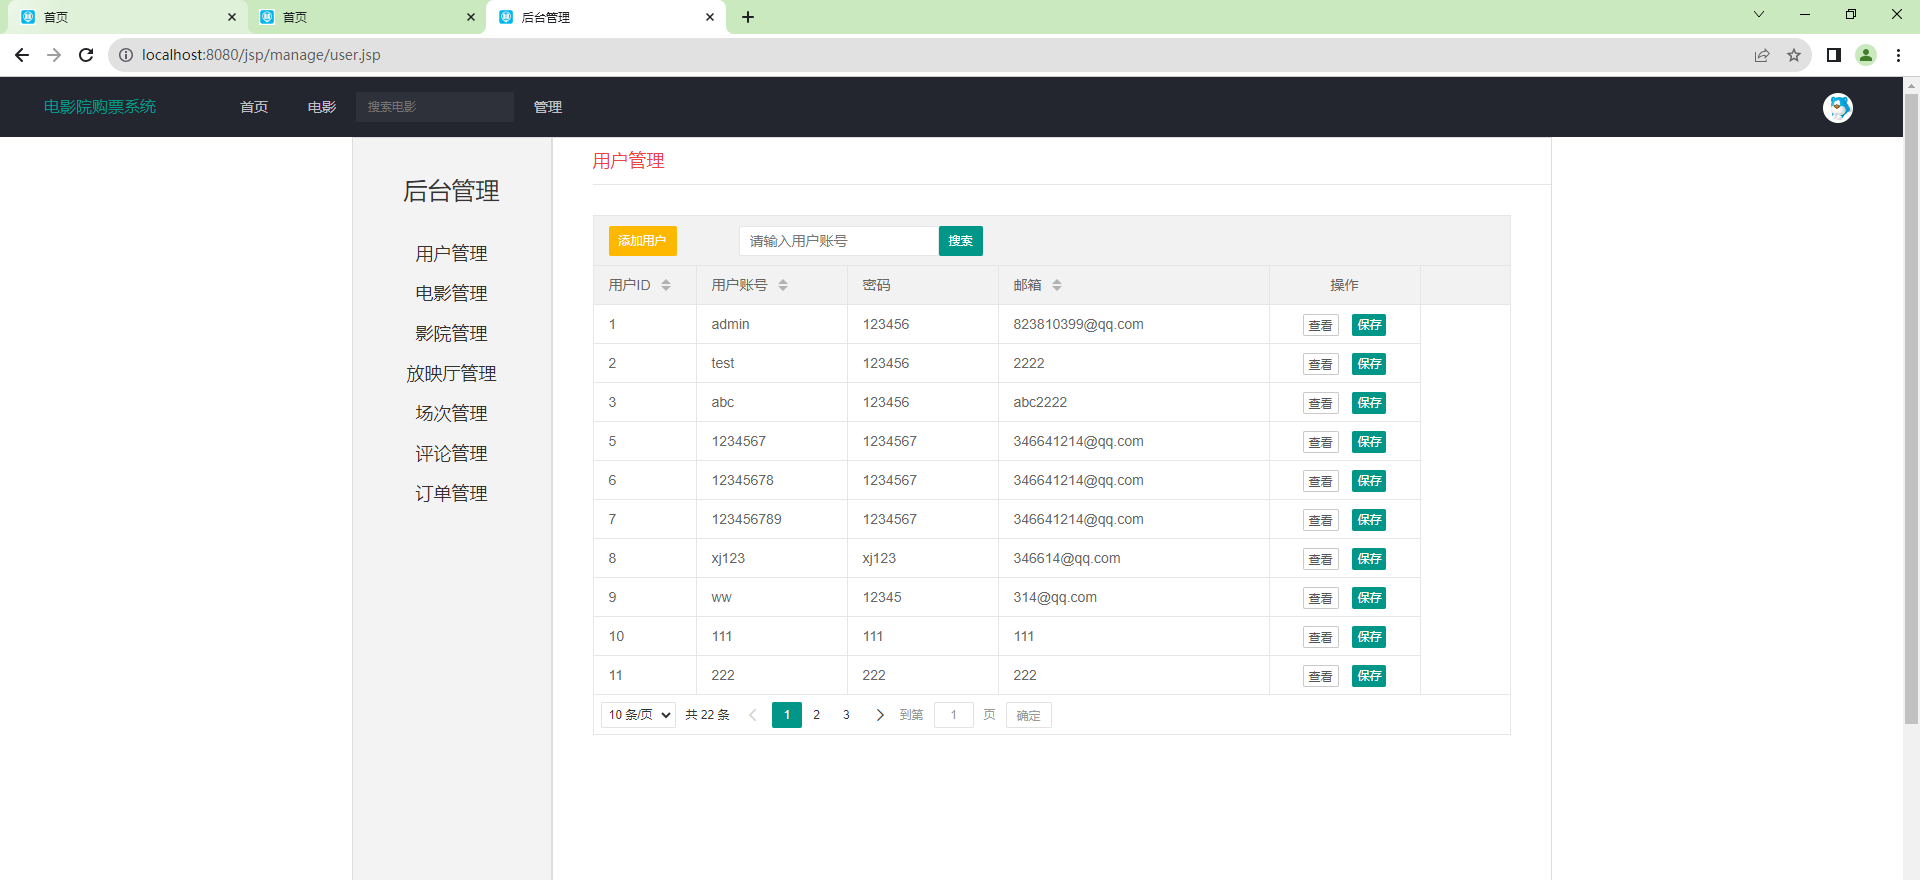Focus the 搜索电影 field in header

[435, 107]
